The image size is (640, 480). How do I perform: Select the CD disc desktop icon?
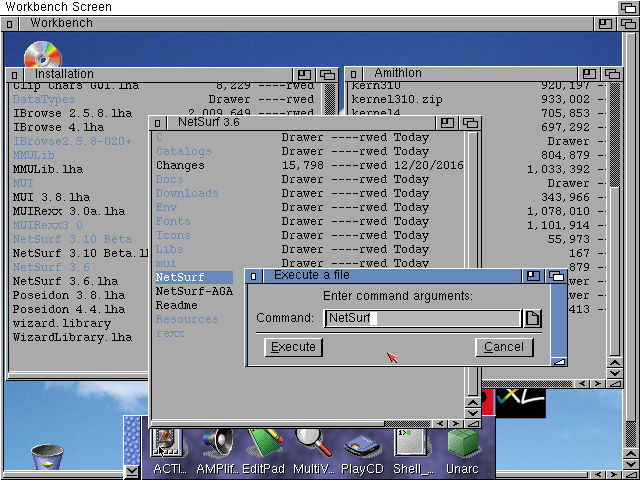coord(42,54)
